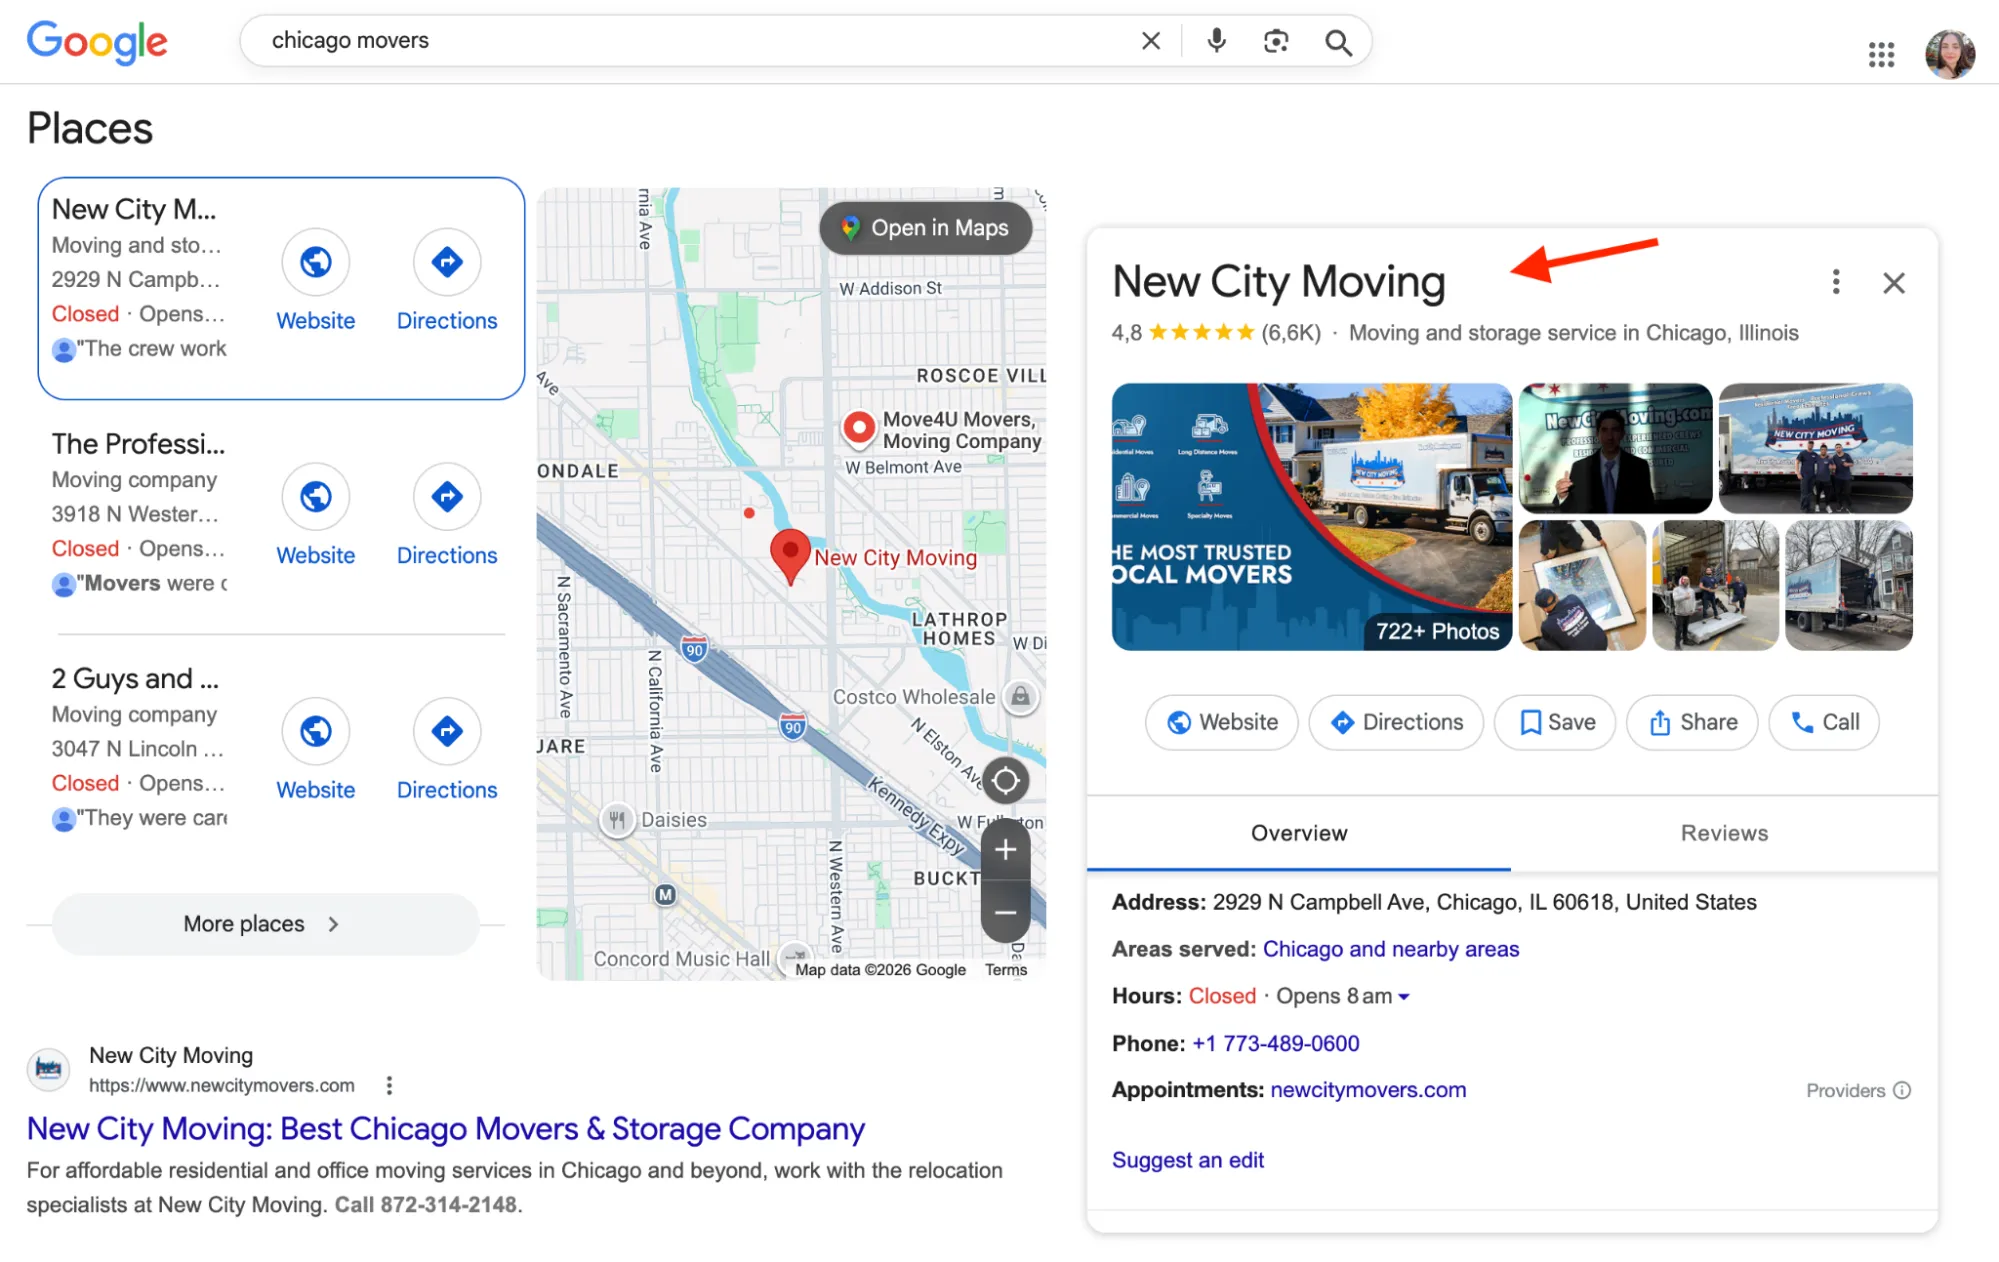Viewport: 1999px width, 1262px height.
Task: Click the map Terms link
Action: pos(1006,970)
